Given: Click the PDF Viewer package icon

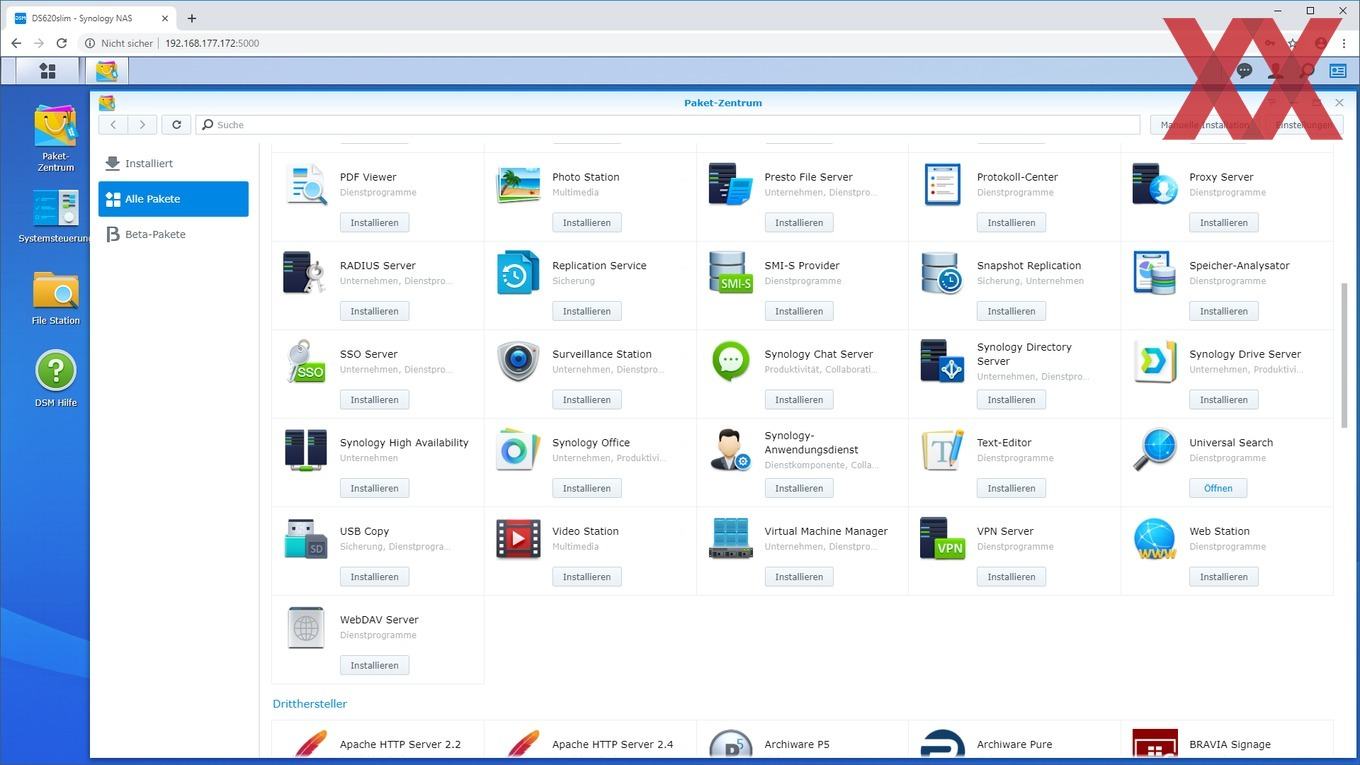Looking at the screenshot, I should tap(306, 184).
